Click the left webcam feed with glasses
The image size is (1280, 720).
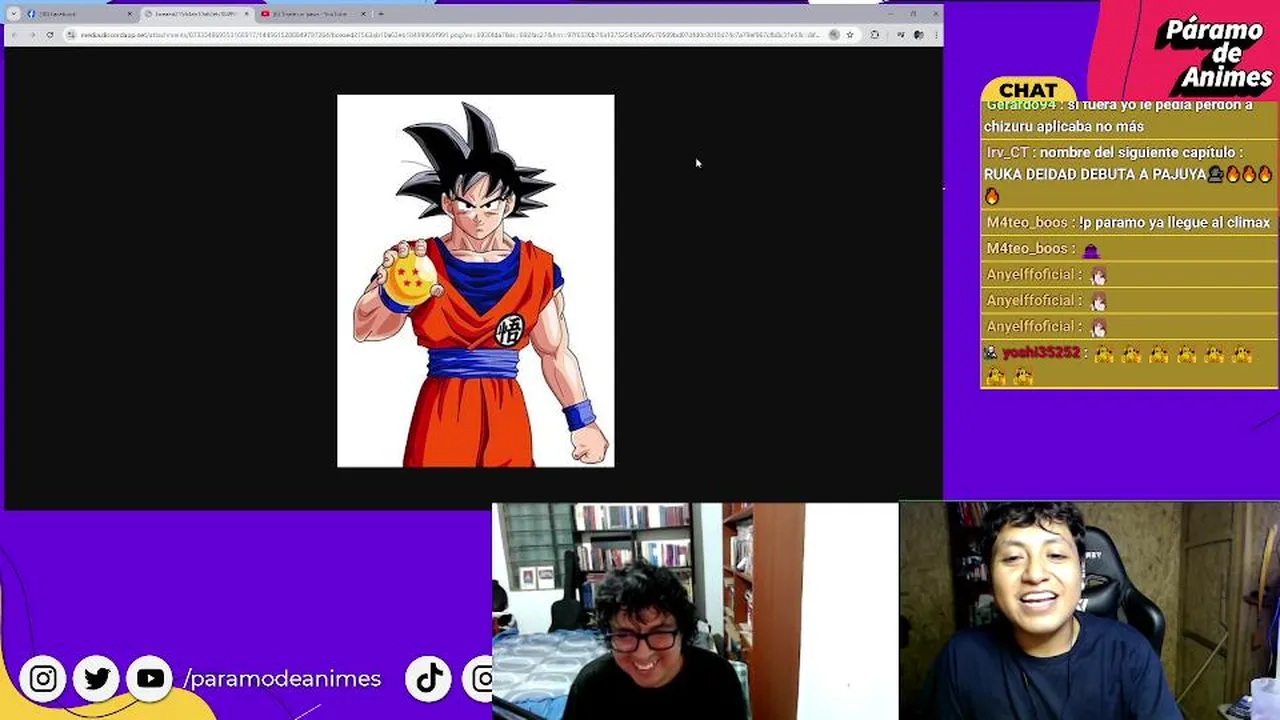[695, 611]
